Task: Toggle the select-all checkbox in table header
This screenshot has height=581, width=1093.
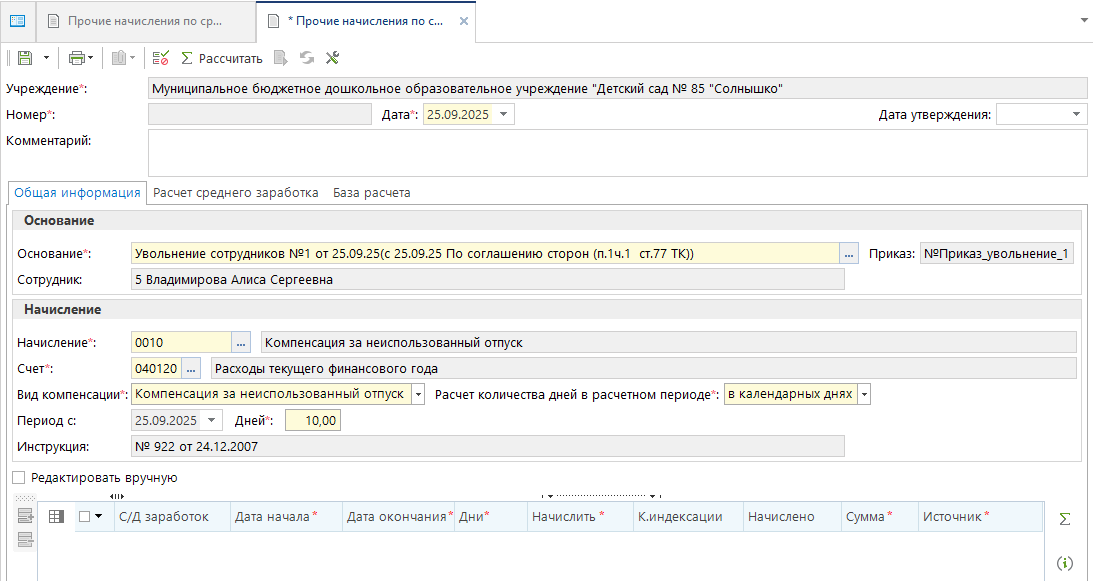Action: coord(84,516)
